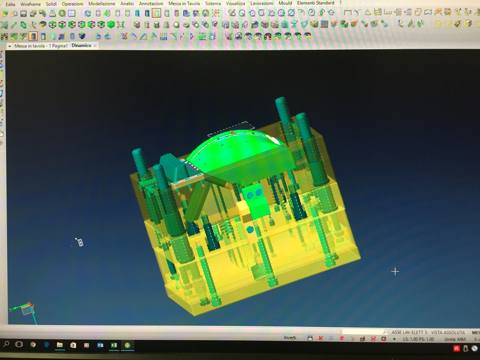Click the blue triangle arrow icon in third row
Viewport: 480px width, 360px height.
click(192, 36)
